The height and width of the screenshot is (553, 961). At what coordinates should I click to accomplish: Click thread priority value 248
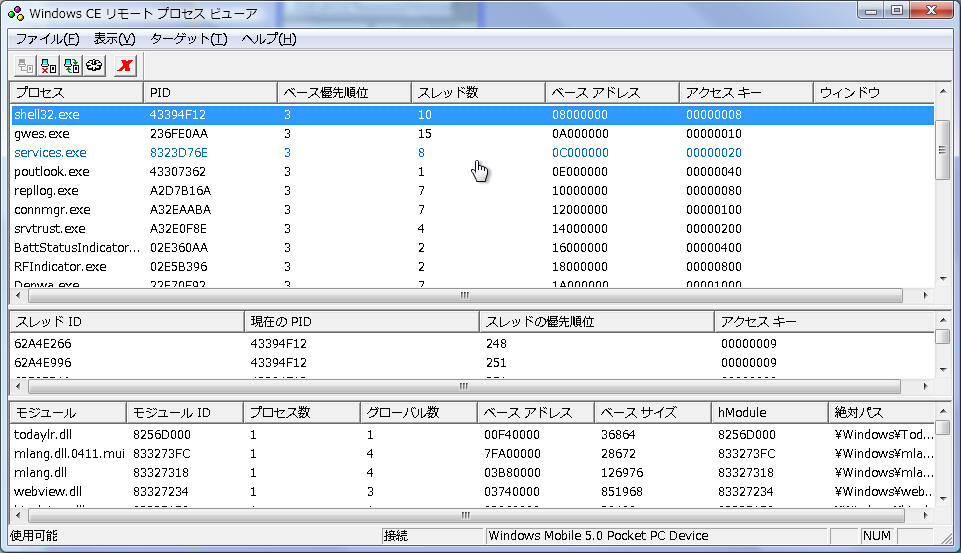pos(496,344)
